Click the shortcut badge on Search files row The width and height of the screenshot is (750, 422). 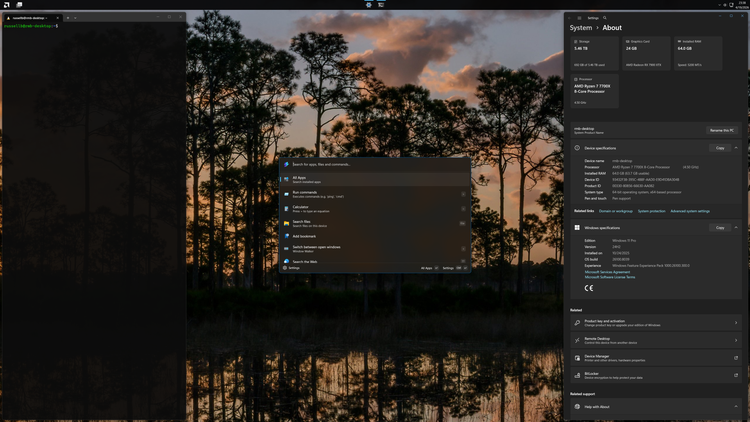coord(462,223)
